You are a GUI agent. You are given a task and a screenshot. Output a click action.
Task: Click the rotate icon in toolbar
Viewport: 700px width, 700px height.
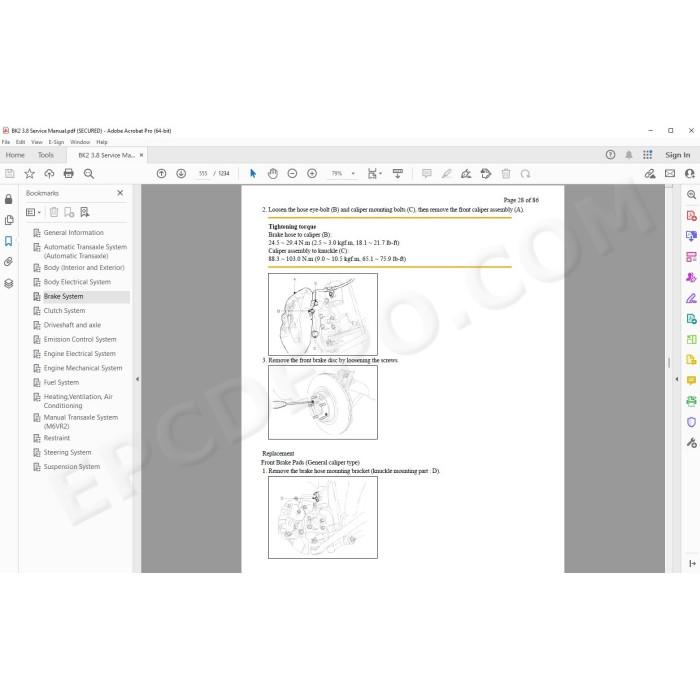pyautogui.click(x=525, y=174)
